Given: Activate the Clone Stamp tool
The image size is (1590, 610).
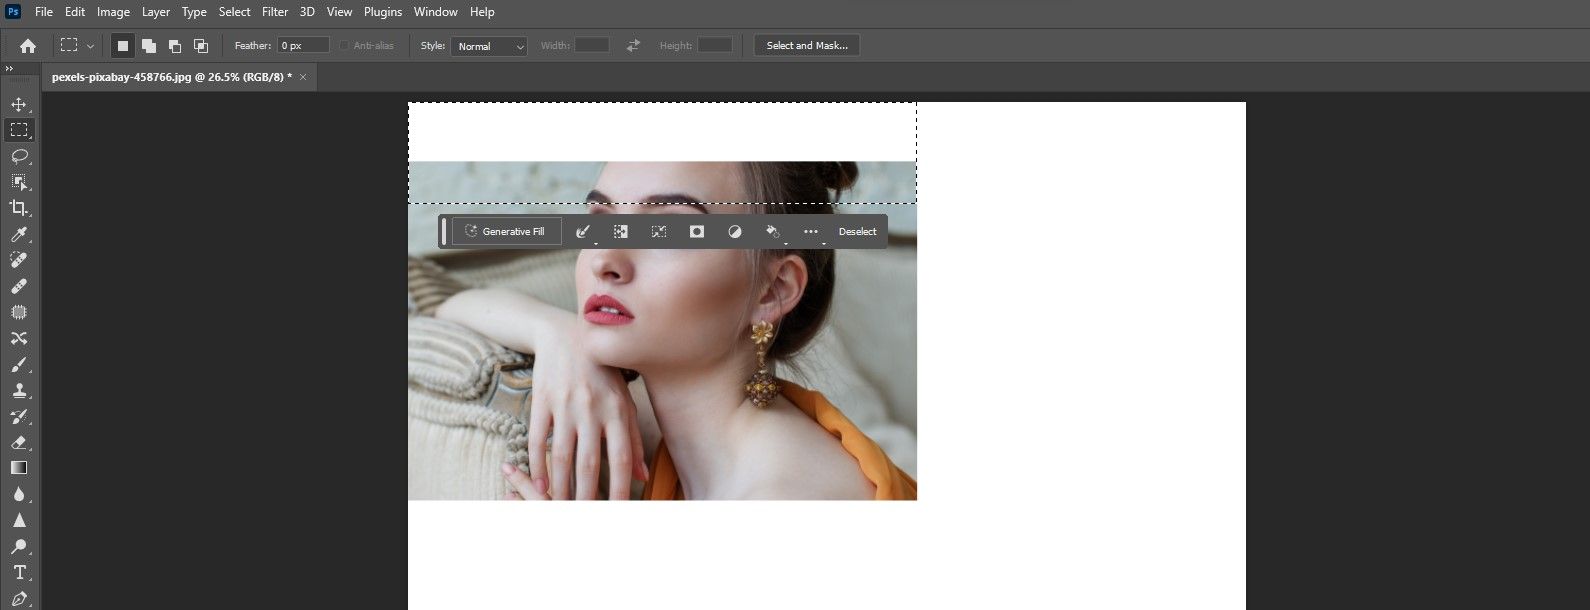Looking at the screenshot, I should [19, 390].
